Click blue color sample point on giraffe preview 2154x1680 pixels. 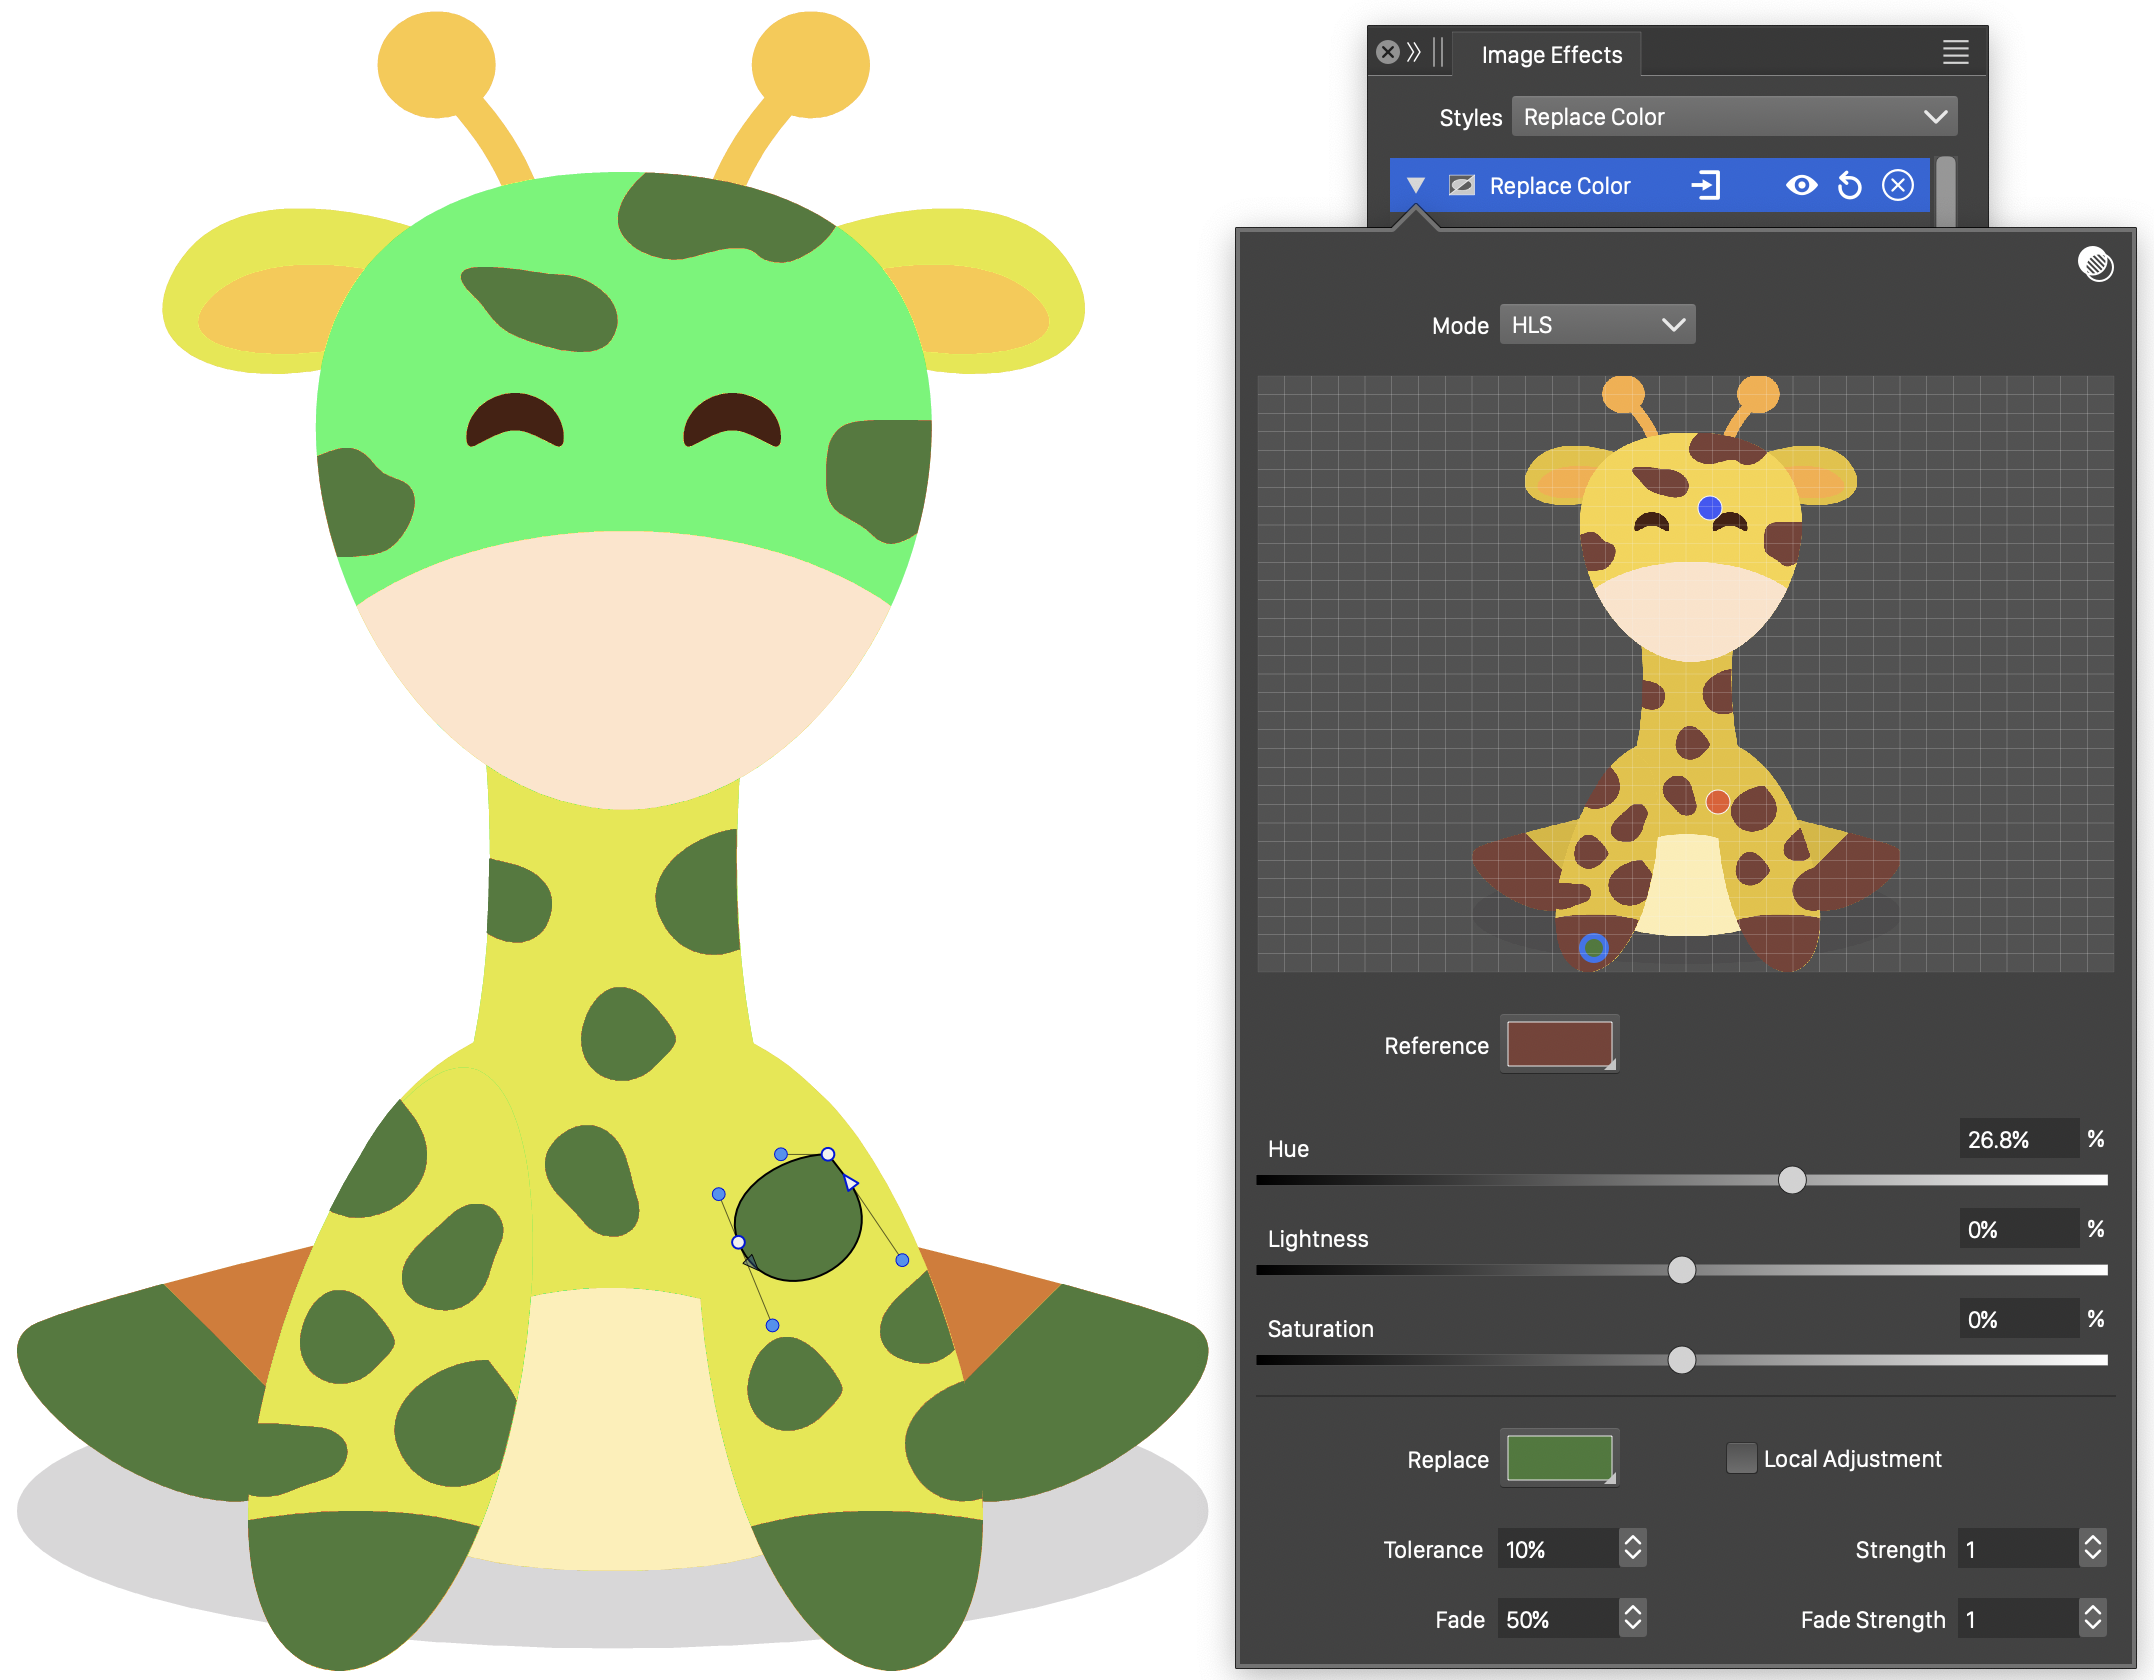point(1710,508)
